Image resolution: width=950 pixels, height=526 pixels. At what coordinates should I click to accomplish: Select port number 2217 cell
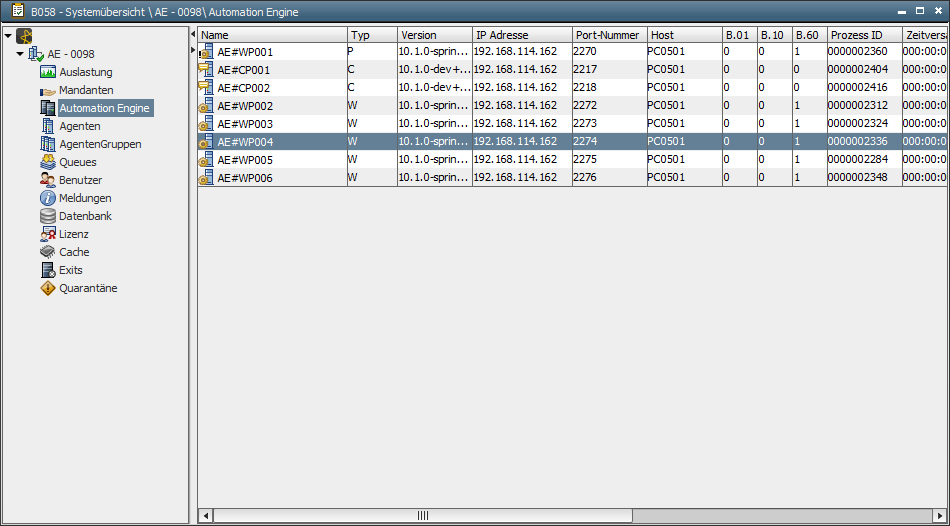(610, 70)
